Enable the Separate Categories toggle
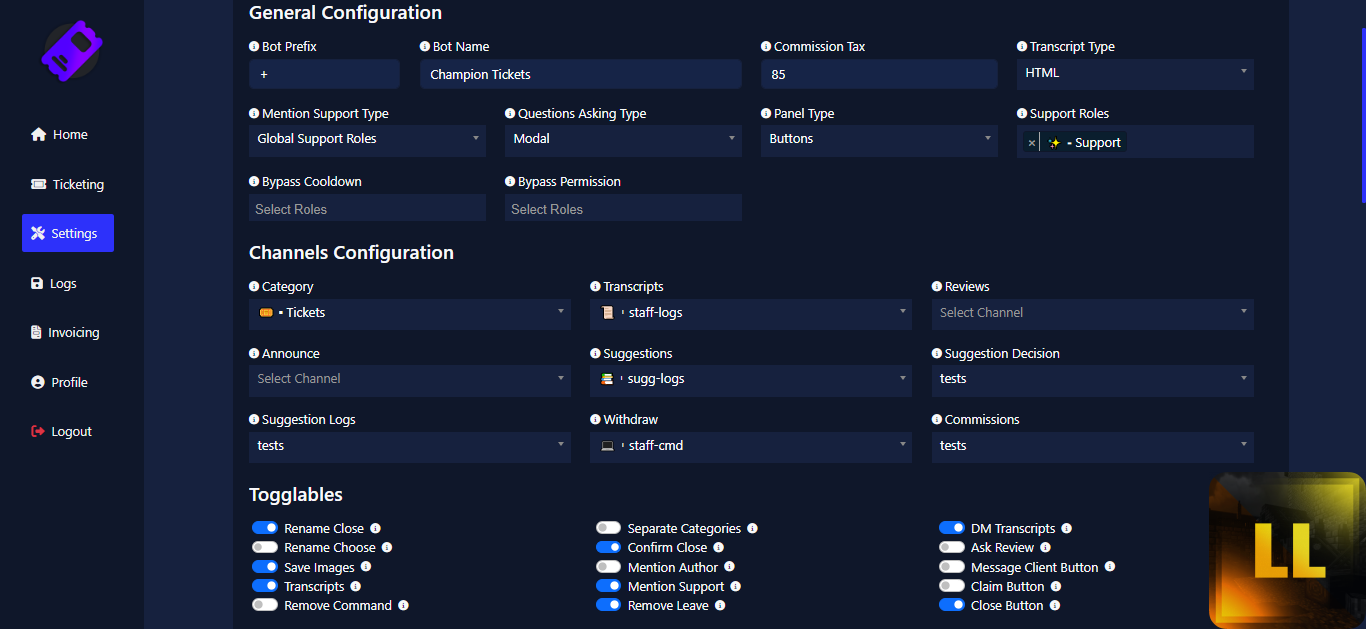Viewport: 1366px width, 629px height. pyautogui.click(x=608, y=528)
